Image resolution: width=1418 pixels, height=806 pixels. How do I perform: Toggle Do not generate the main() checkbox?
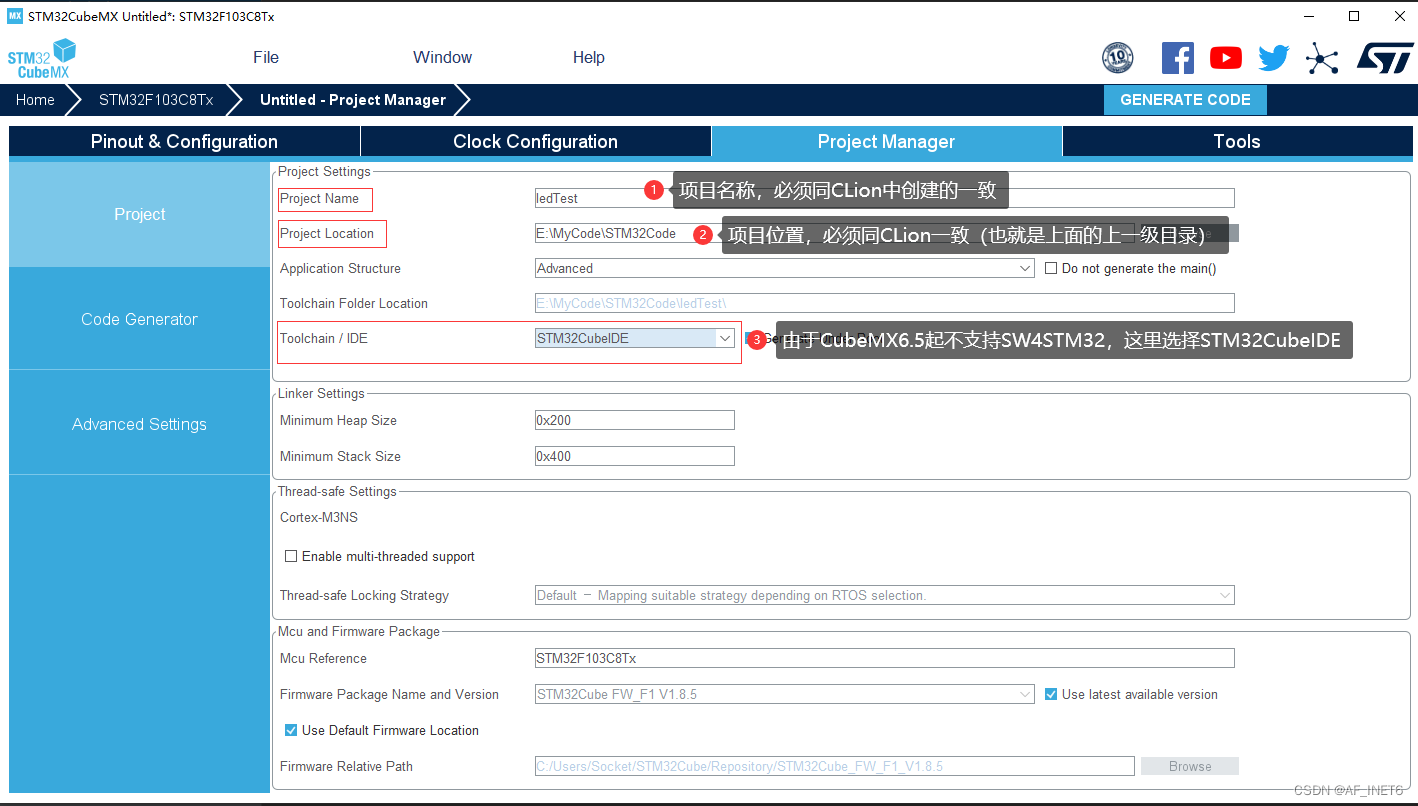1051,268
